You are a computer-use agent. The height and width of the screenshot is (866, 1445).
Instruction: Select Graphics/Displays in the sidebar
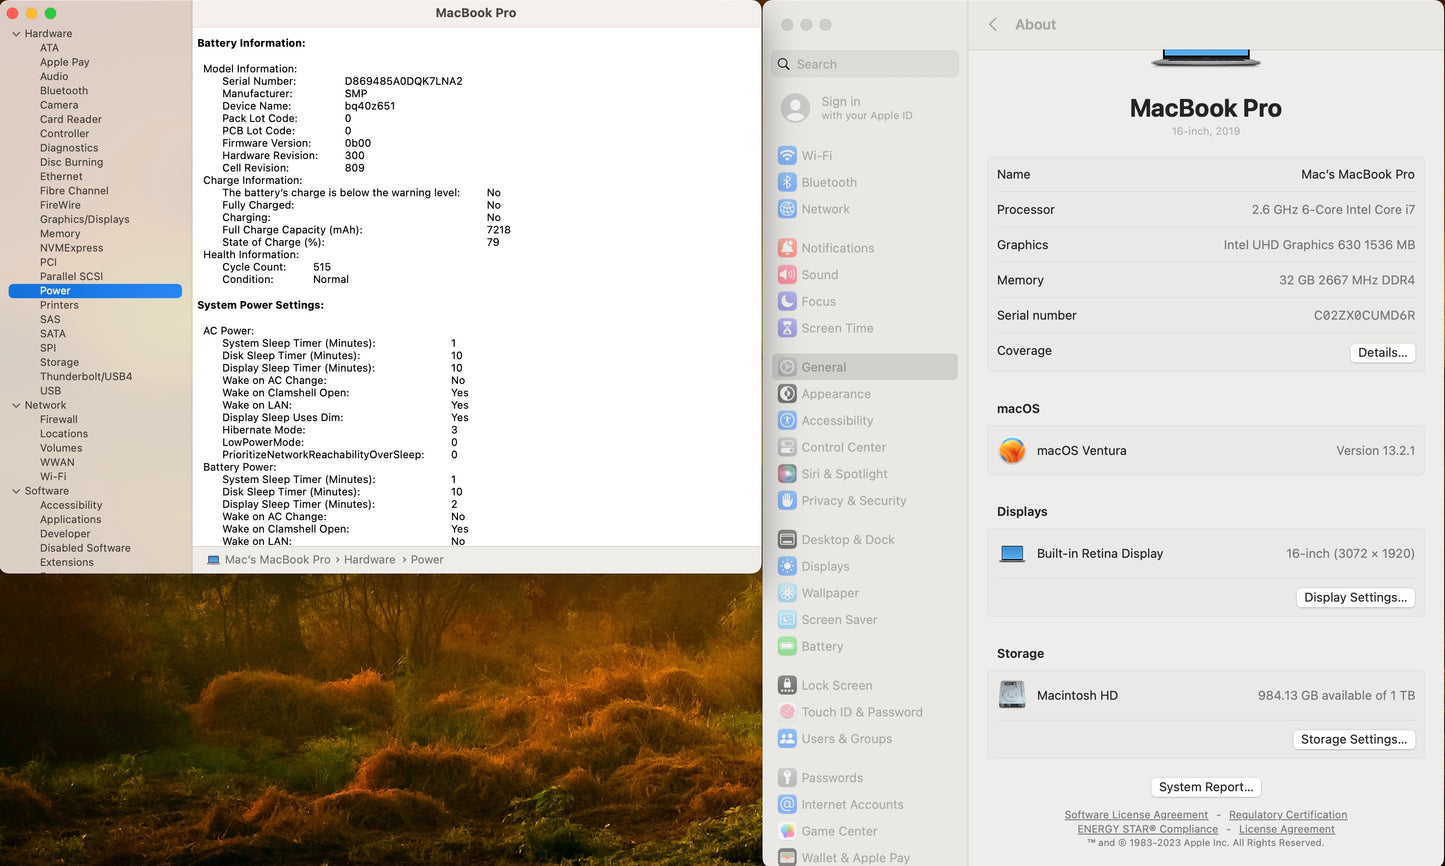tap(85, 220)
